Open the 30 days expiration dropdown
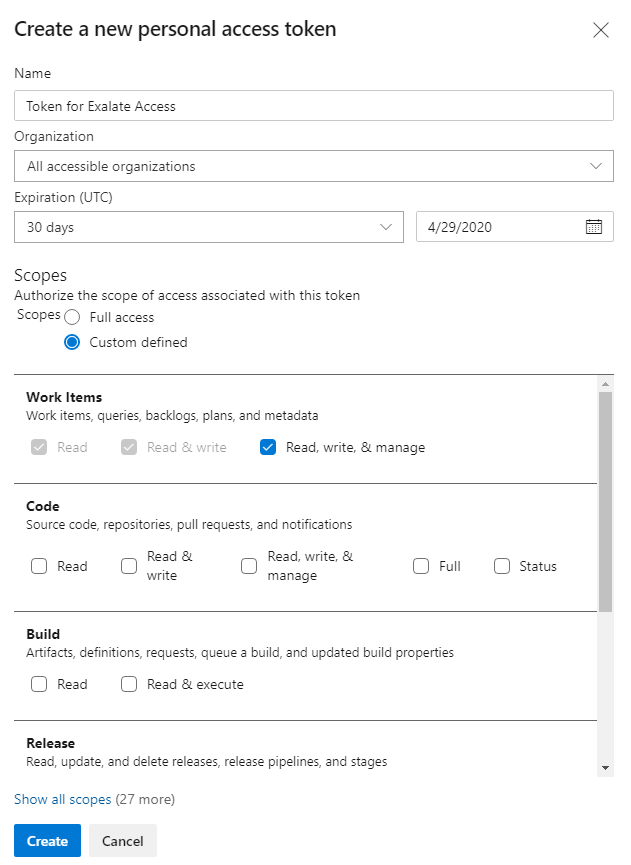Screen dimensions: 631x865 209,227
